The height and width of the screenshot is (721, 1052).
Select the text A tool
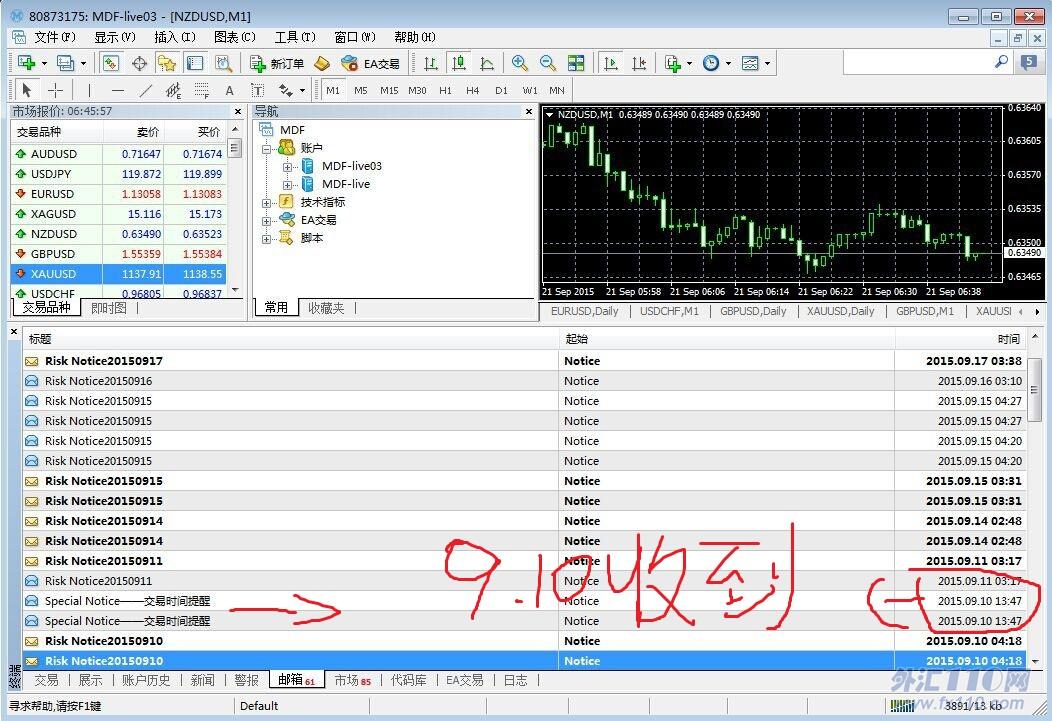click(229, 90)
